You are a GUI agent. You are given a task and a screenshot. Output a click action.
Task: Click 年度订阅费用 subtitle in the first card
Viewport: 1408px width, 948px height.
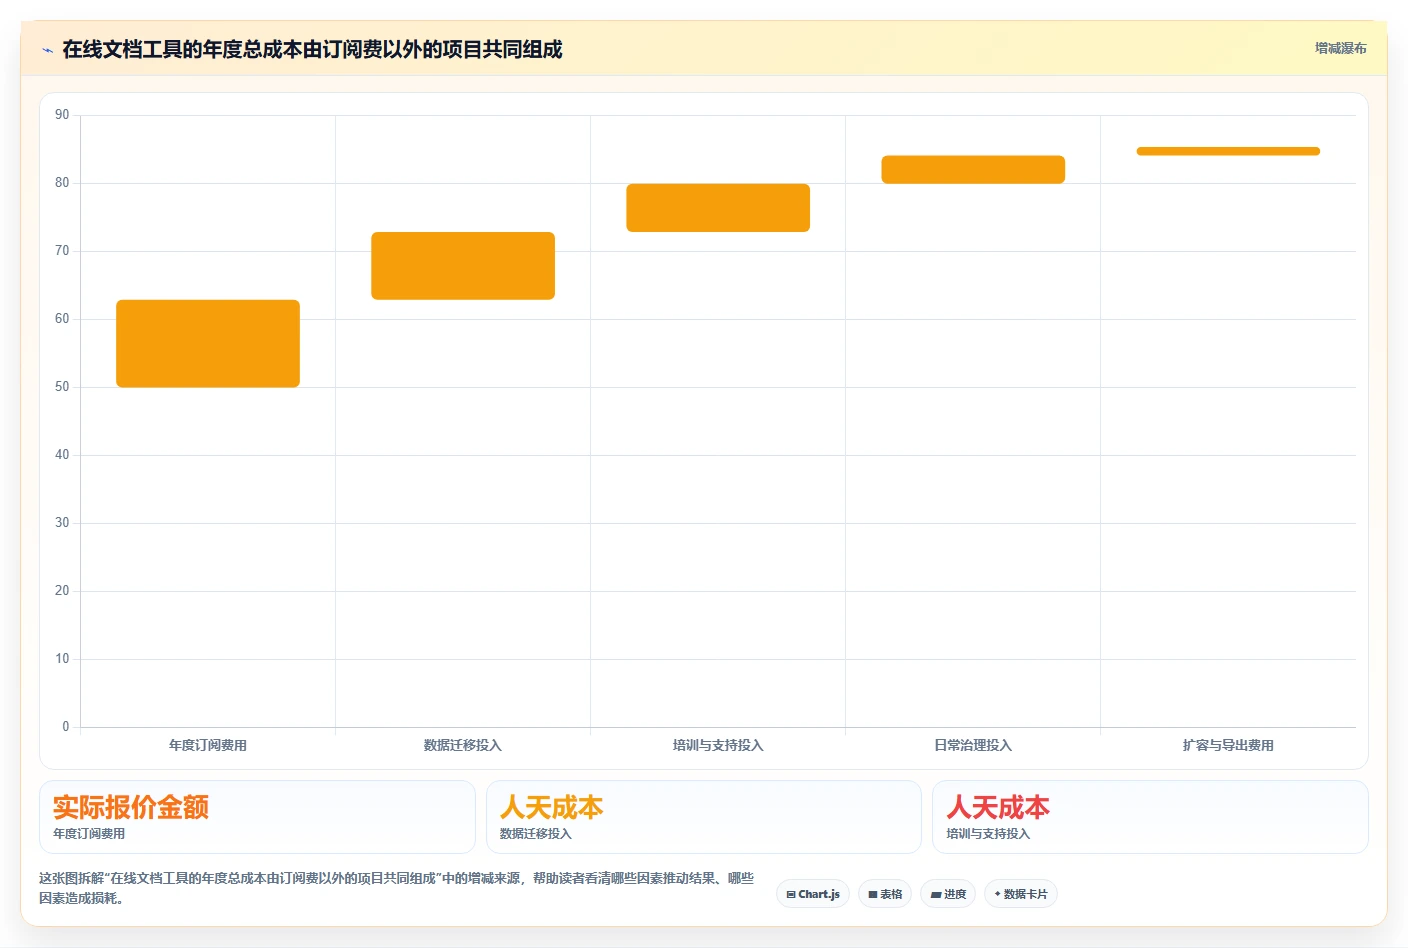tap(89, 834)
